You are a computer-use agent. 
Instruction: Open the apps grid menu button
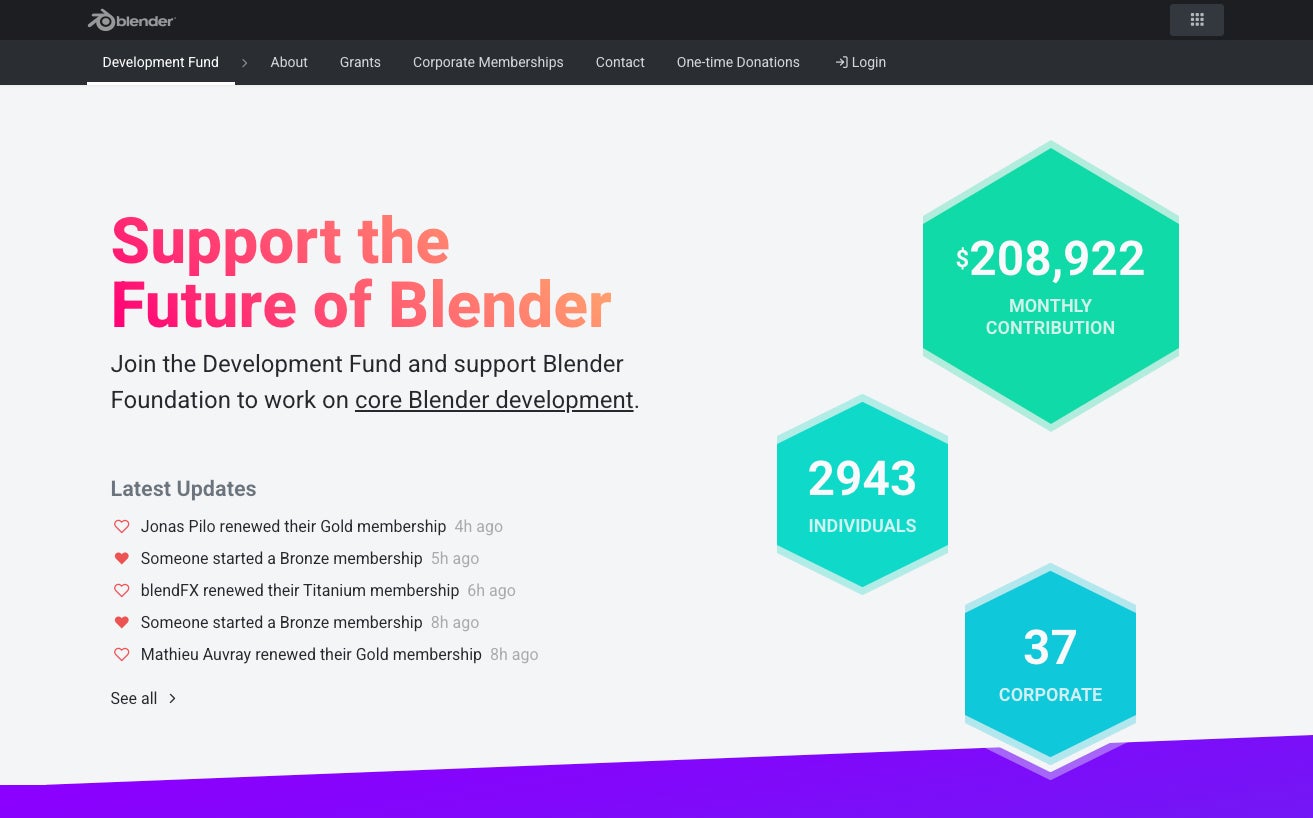pos(1197,20)
